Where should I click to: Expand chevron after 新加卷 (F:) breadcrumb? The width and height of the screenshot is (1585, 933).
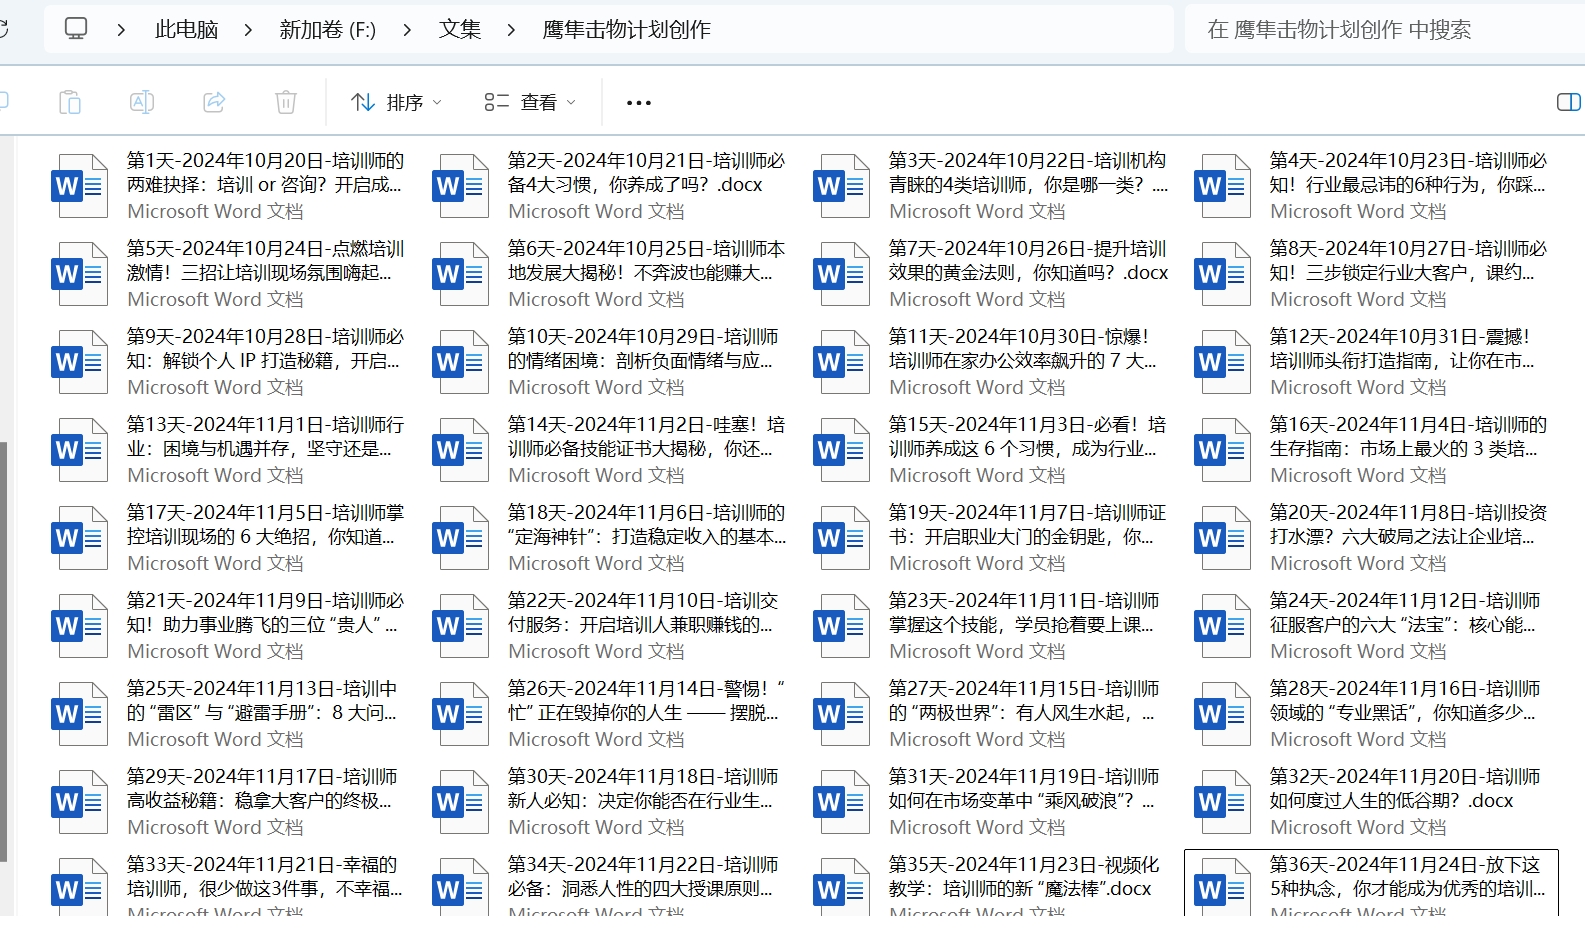click(407, 30)
